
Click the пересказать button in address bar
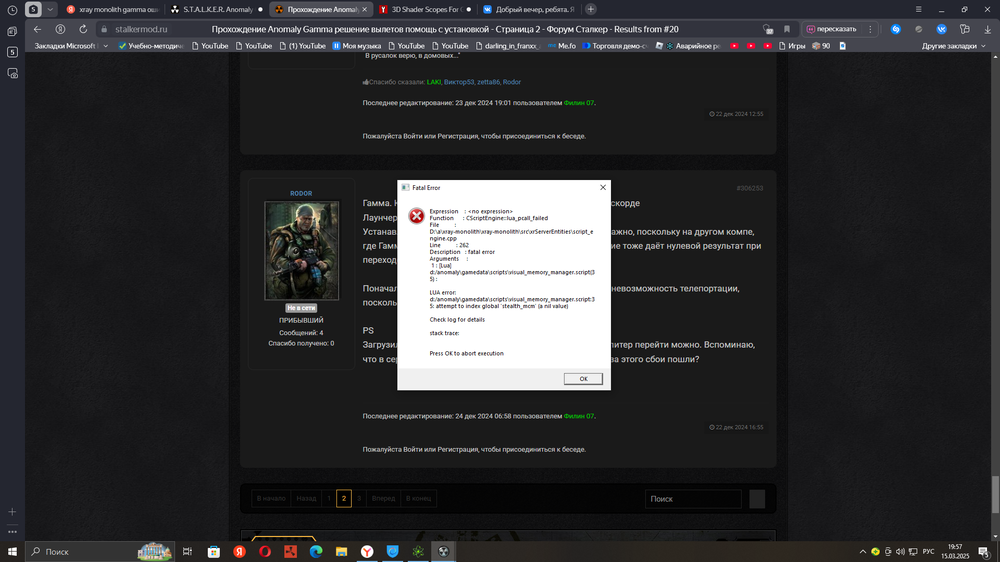(834, 29)
